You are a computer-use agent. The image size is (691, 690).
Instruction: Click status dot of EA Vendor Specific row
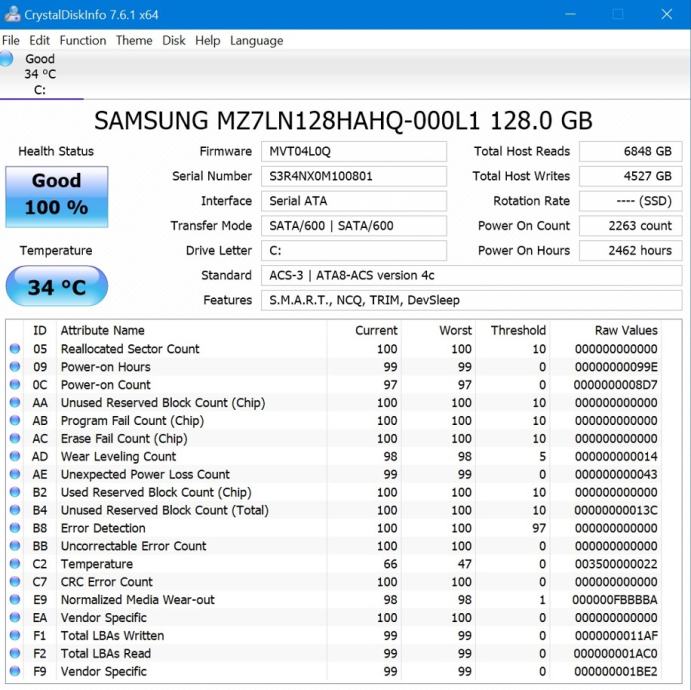click(15, 617)
